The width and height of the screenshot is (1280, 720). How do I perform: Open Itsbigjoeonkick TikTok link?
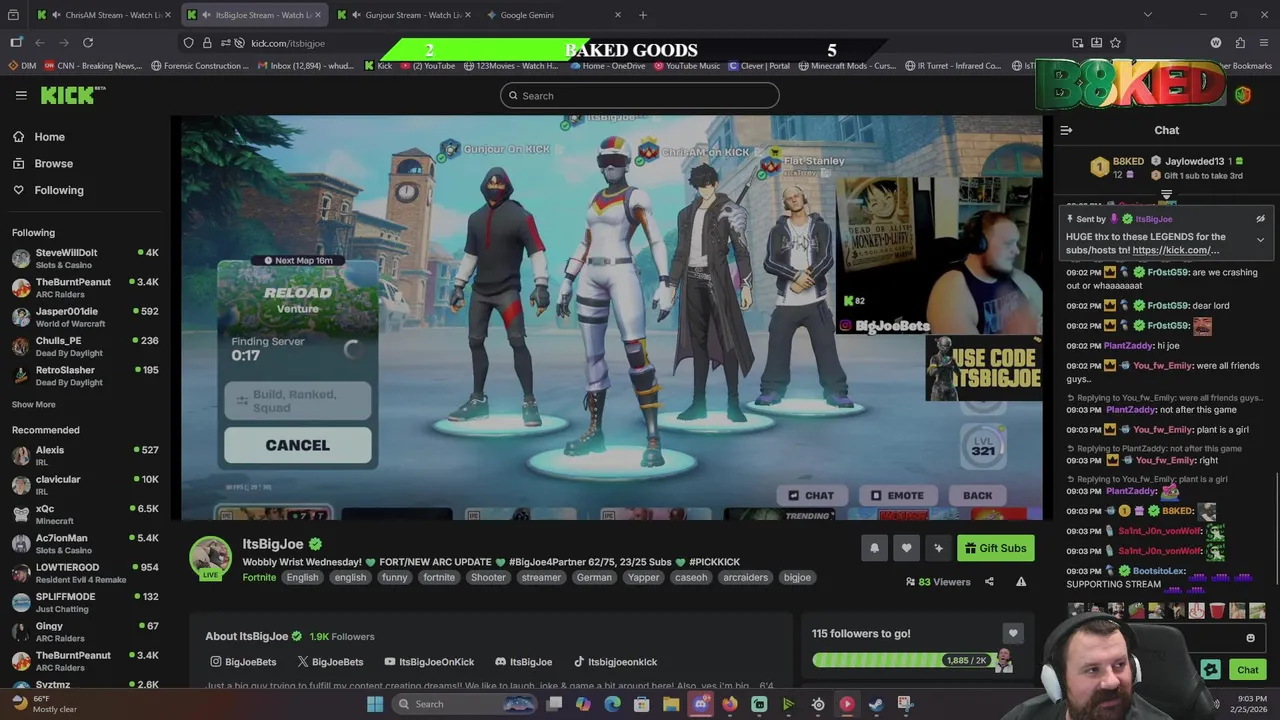pos(615,662)
